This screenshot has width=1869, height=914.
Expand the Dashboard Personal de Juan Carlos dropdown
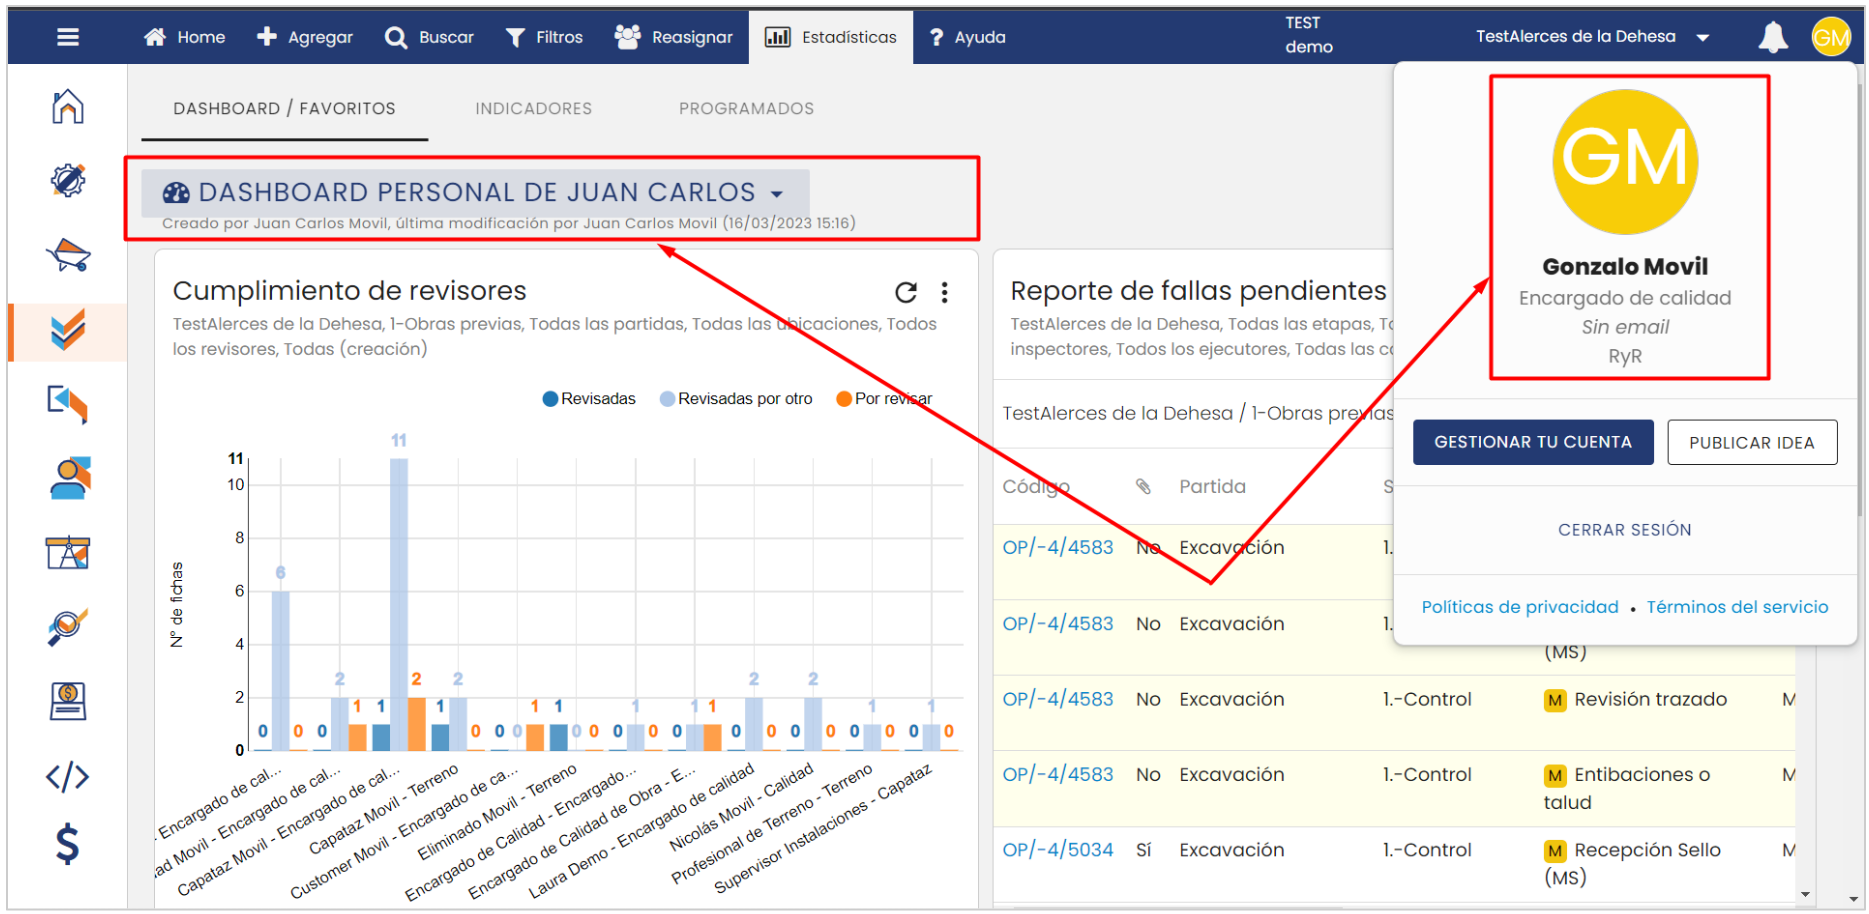pyautogui.click(x=776, y=193)
